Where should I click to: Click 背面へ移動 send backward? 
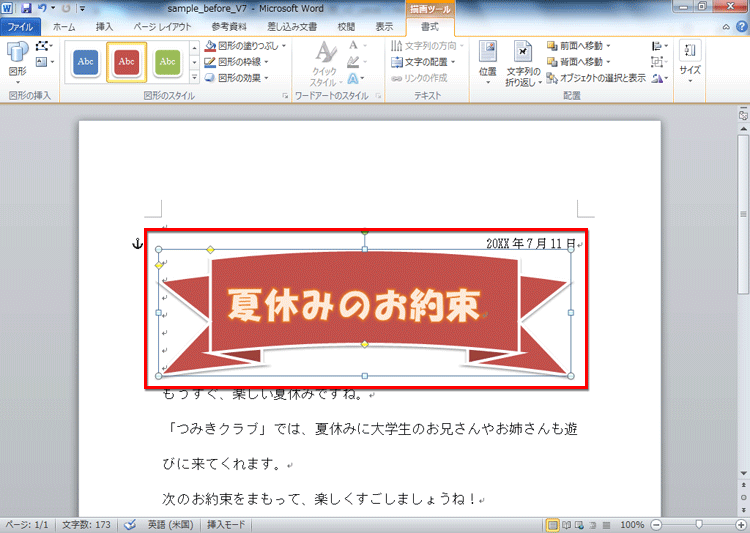[578, 62]
